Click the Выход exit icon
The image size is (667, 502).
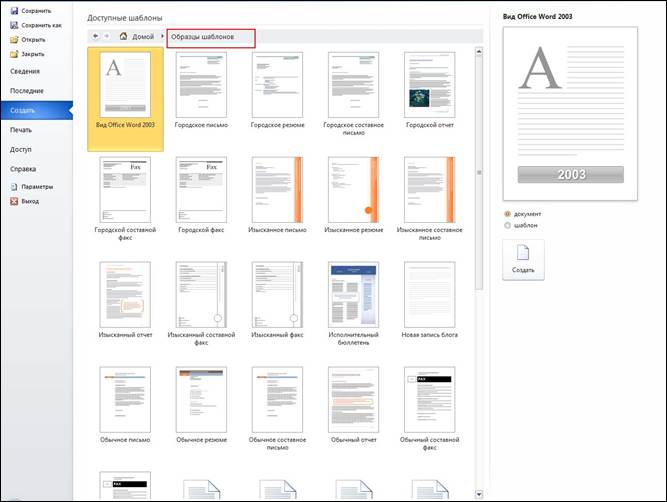(14, 201)
